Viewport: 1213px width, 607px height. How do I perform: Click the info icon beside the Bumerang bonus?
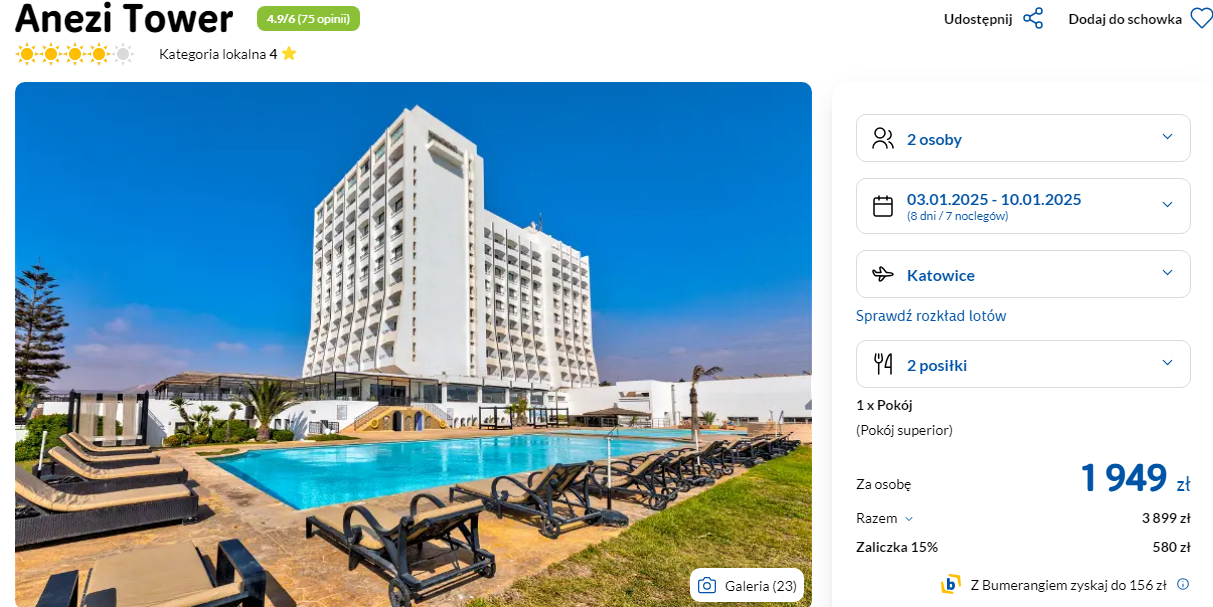(x=1183, y=585)
